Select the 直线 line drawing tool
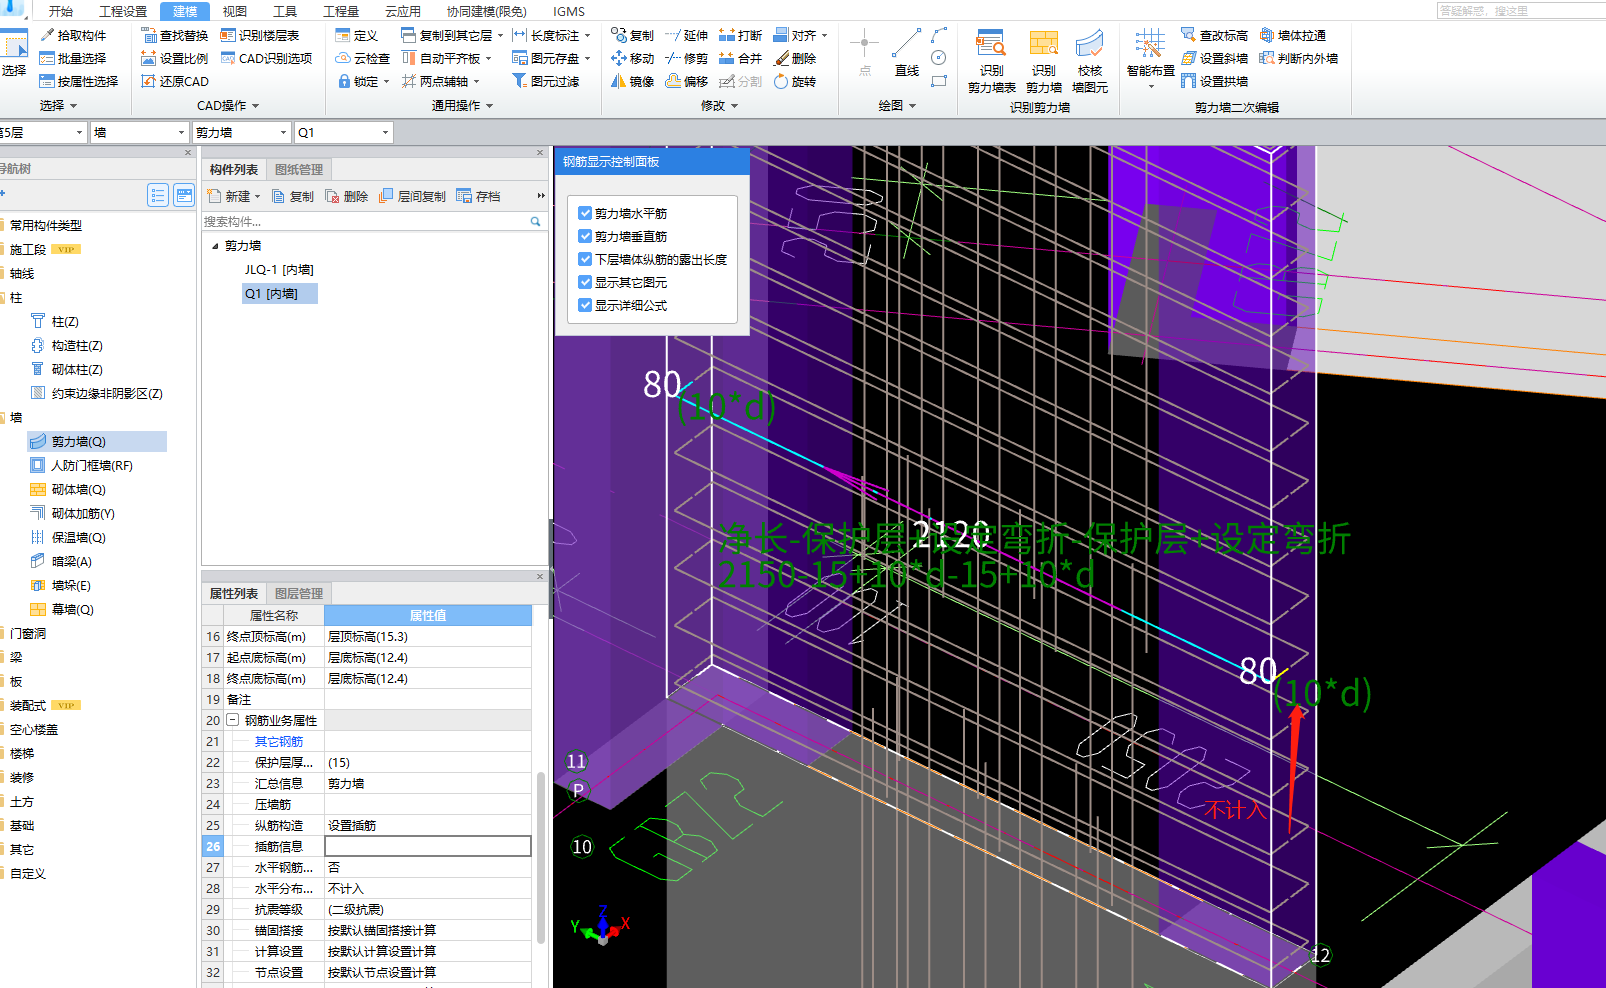 click(x=907, y=52)
